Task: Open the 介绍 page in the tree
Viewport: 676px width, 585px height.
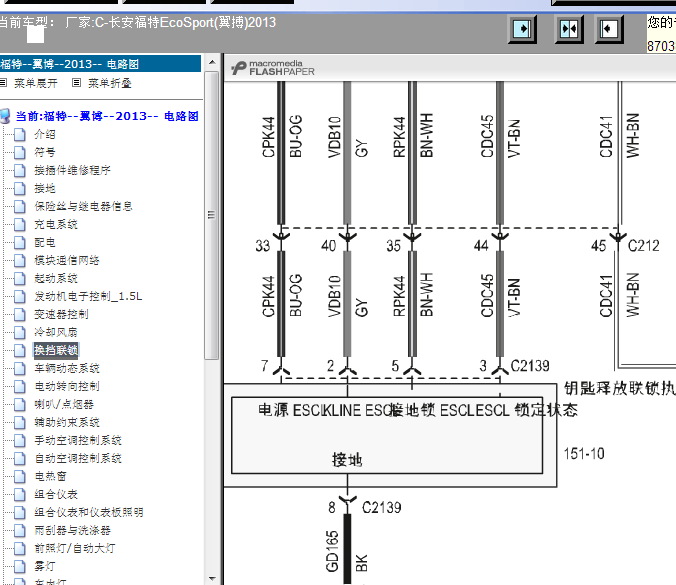Action: click(45, 134)
